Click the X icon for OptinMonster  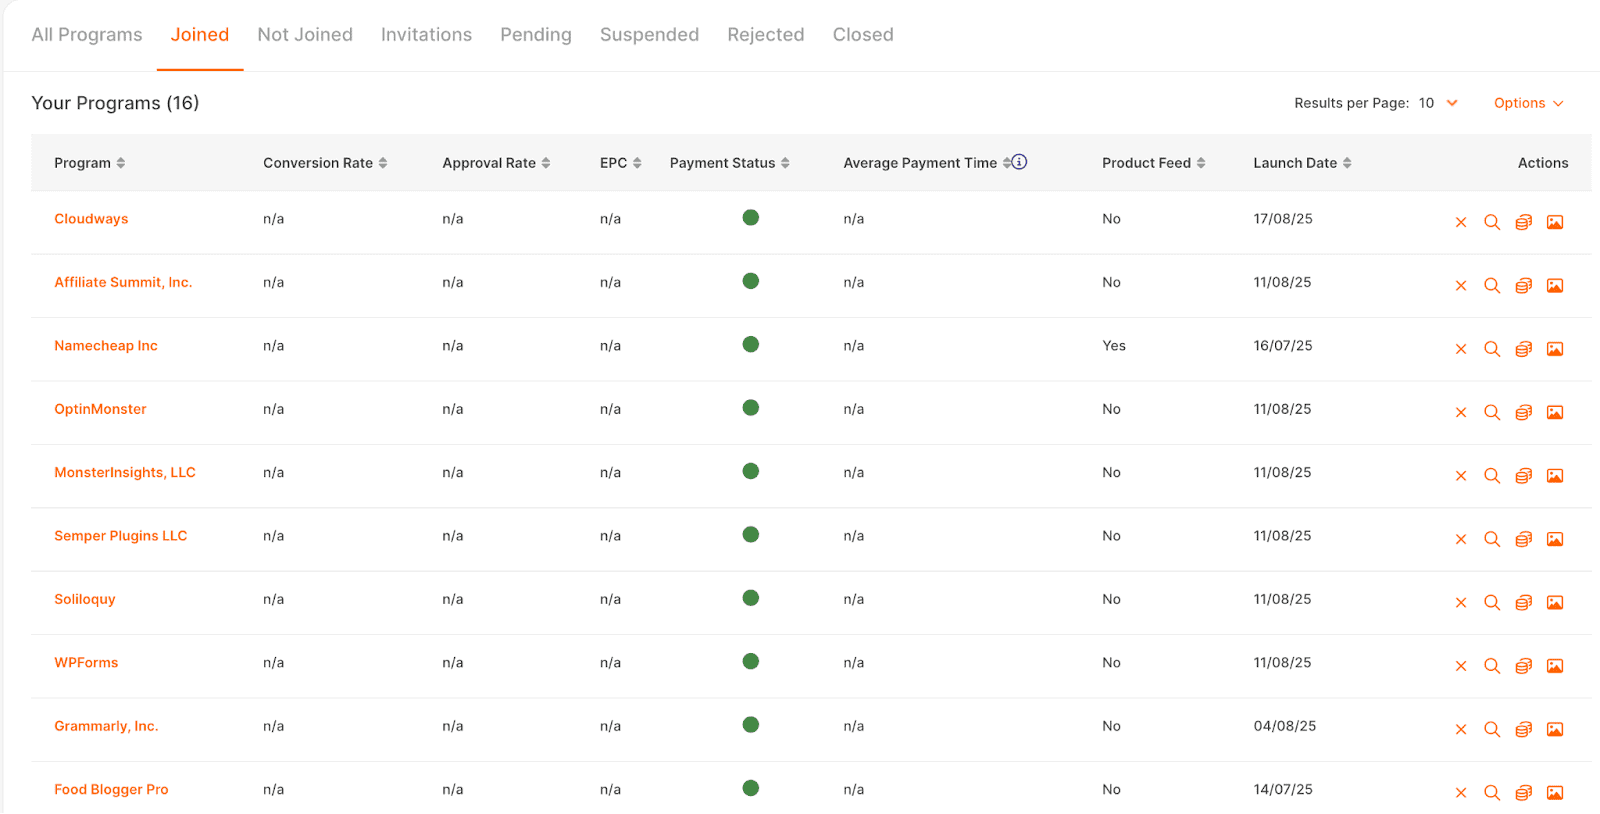coord(1461,412)
